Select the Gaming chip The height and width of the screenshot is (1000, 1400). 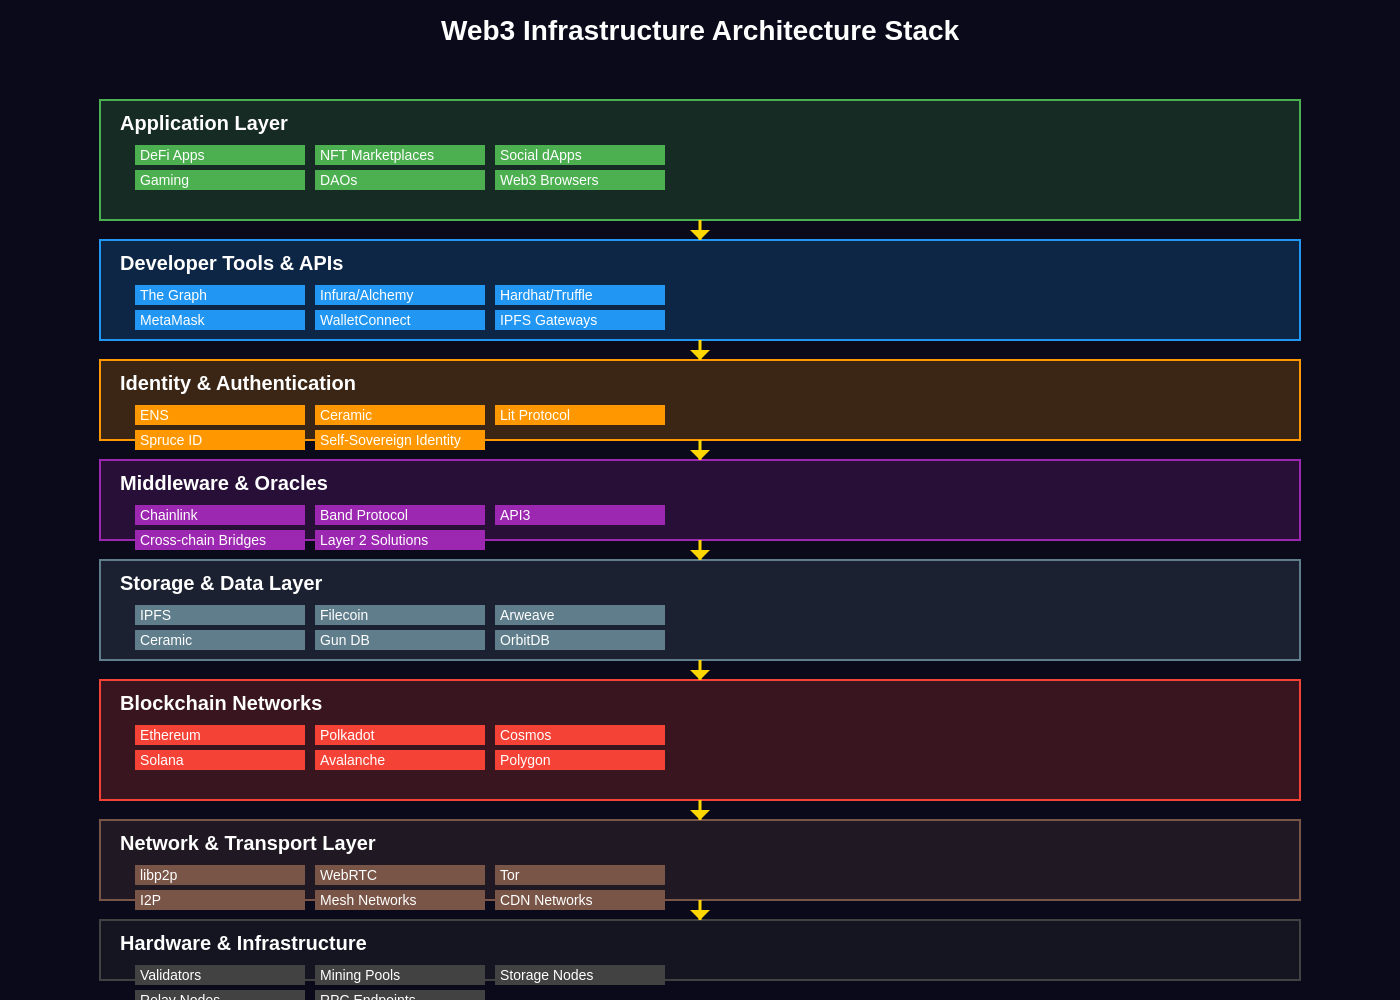tap(220, 180)
